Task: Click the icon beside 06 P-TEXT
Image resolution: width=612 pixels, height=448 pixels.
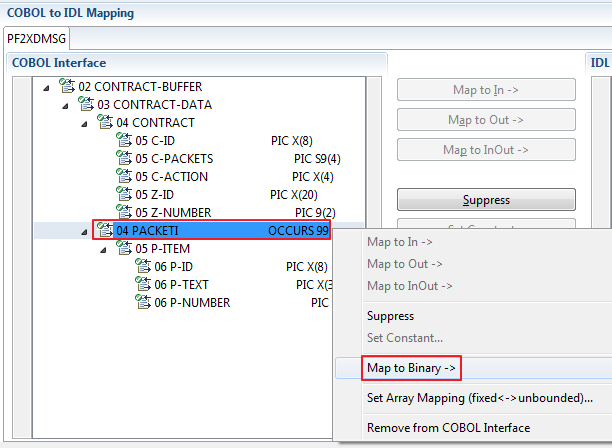Action: pyautogui.click(x=143, y=284)
